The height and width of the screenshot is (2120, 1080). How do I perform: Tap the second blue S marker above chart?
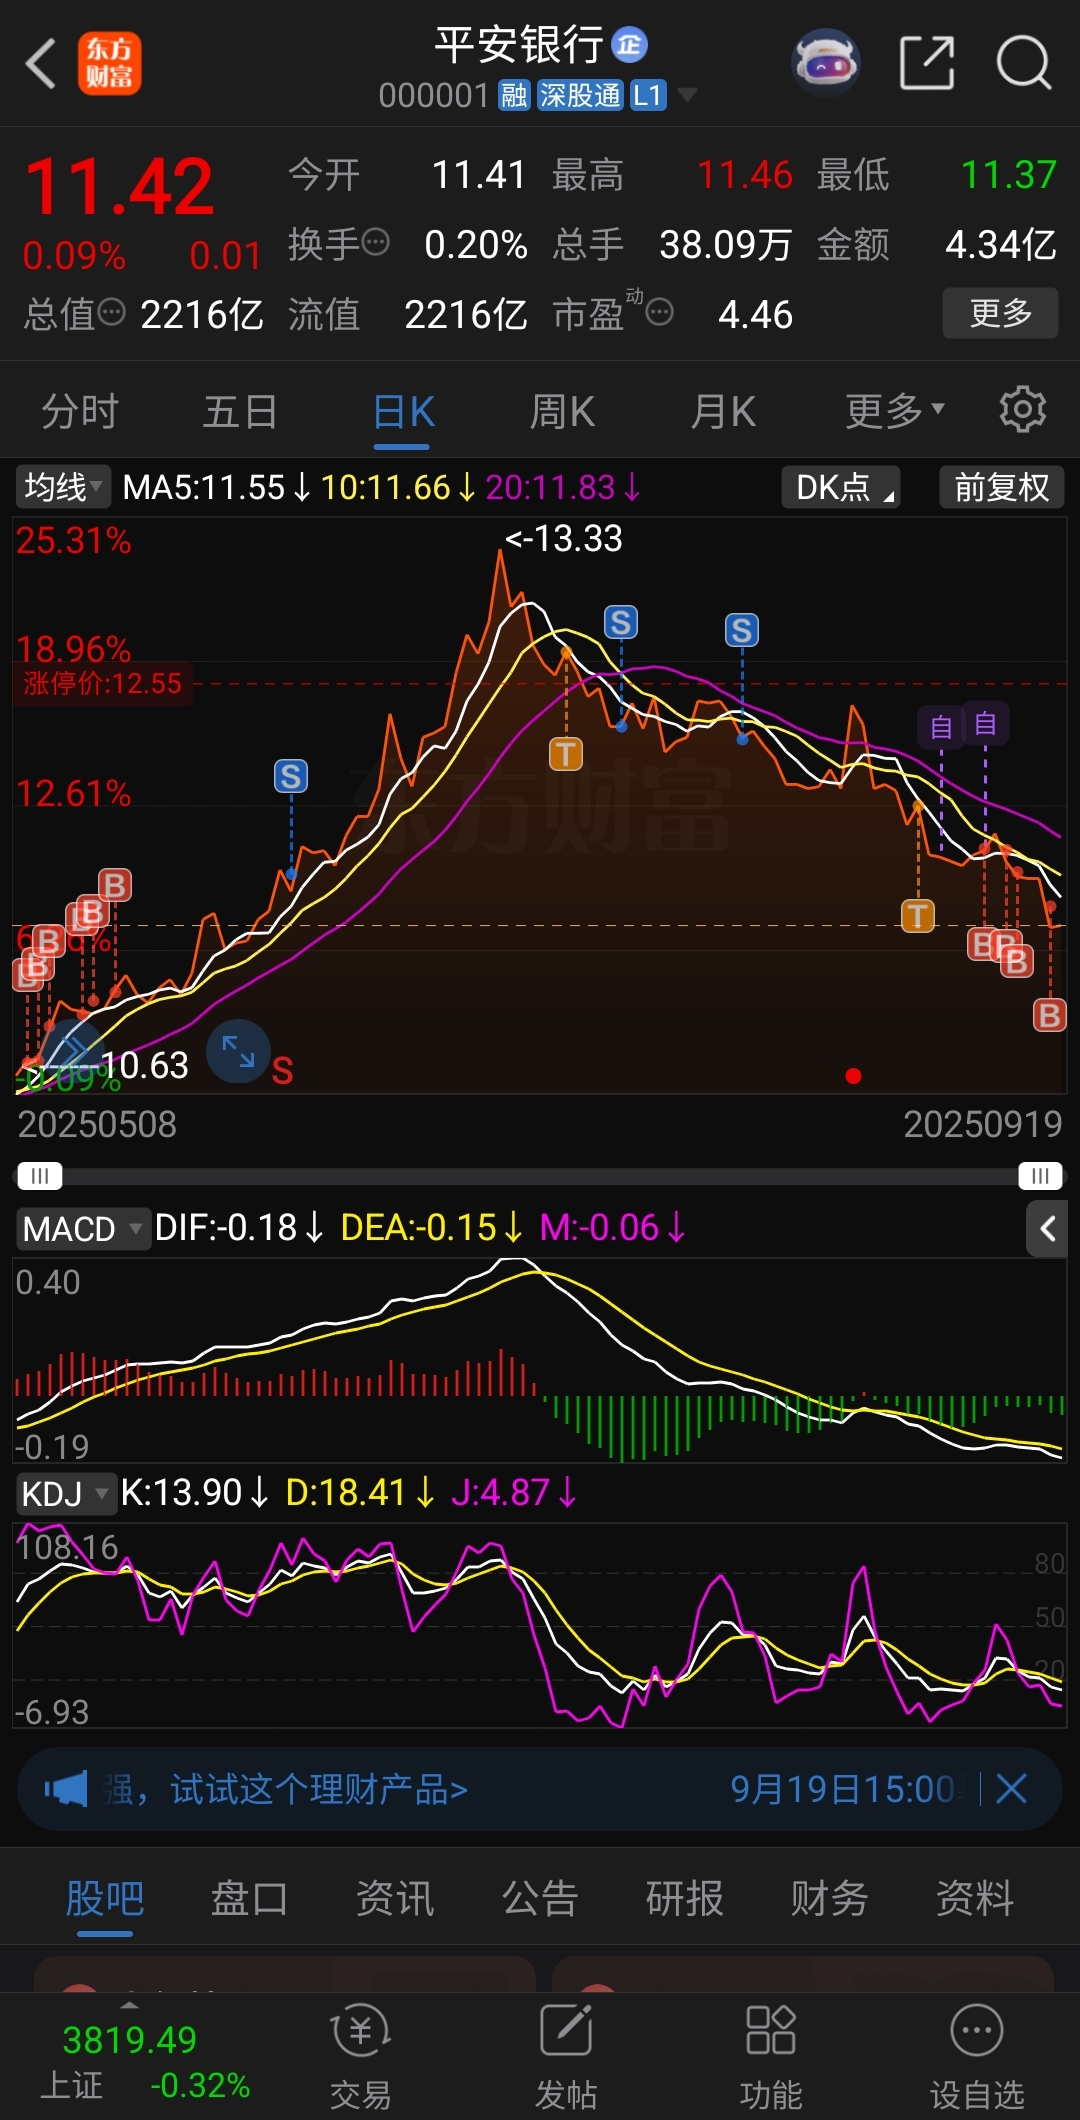(621, 623)
